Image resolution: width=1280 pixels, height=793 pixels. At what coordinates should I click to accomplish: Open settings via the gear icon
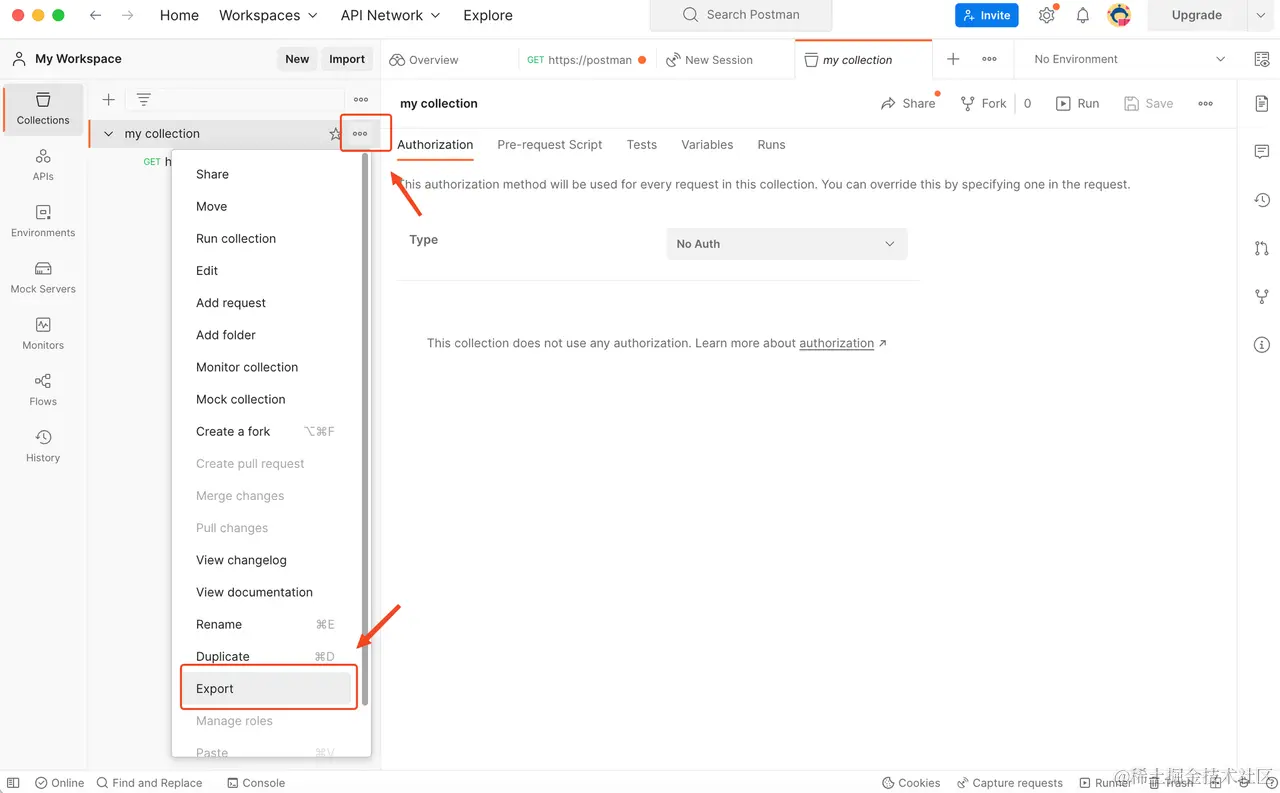click(x=1047, y=15)
